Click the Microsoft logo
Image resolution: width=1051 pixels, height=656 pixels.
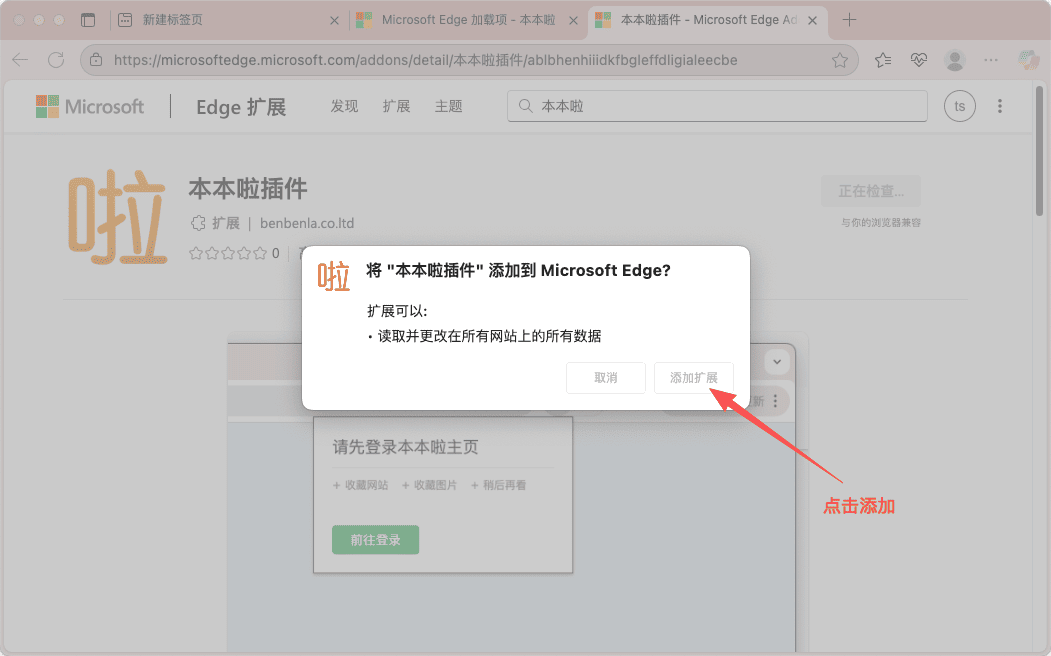pos(90,106)
